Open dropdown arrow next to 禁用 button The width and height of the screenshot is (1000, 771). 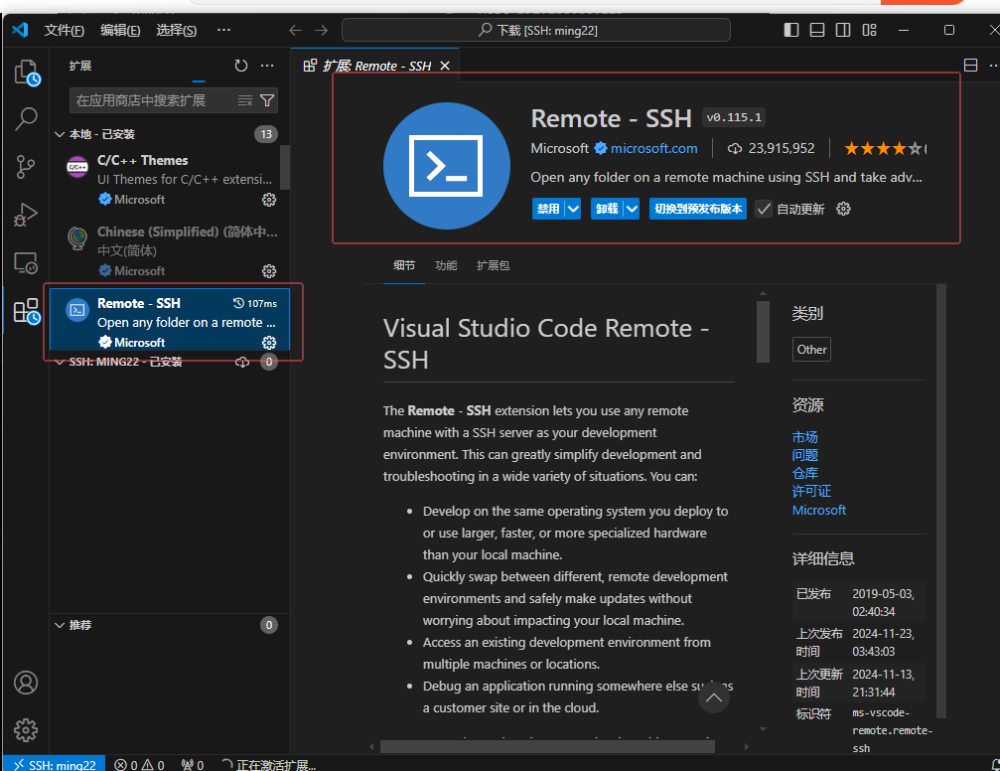point(573,209)
